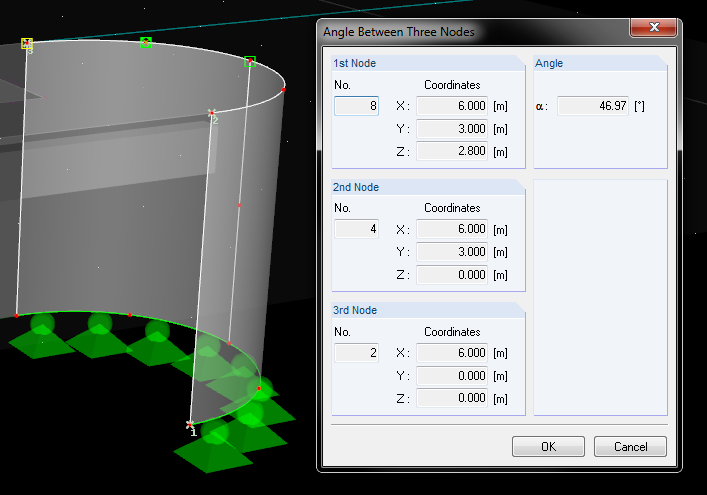Click the 3rd Node section header
This screenshot has width=707, height=495.
click(x=428, y=310)
